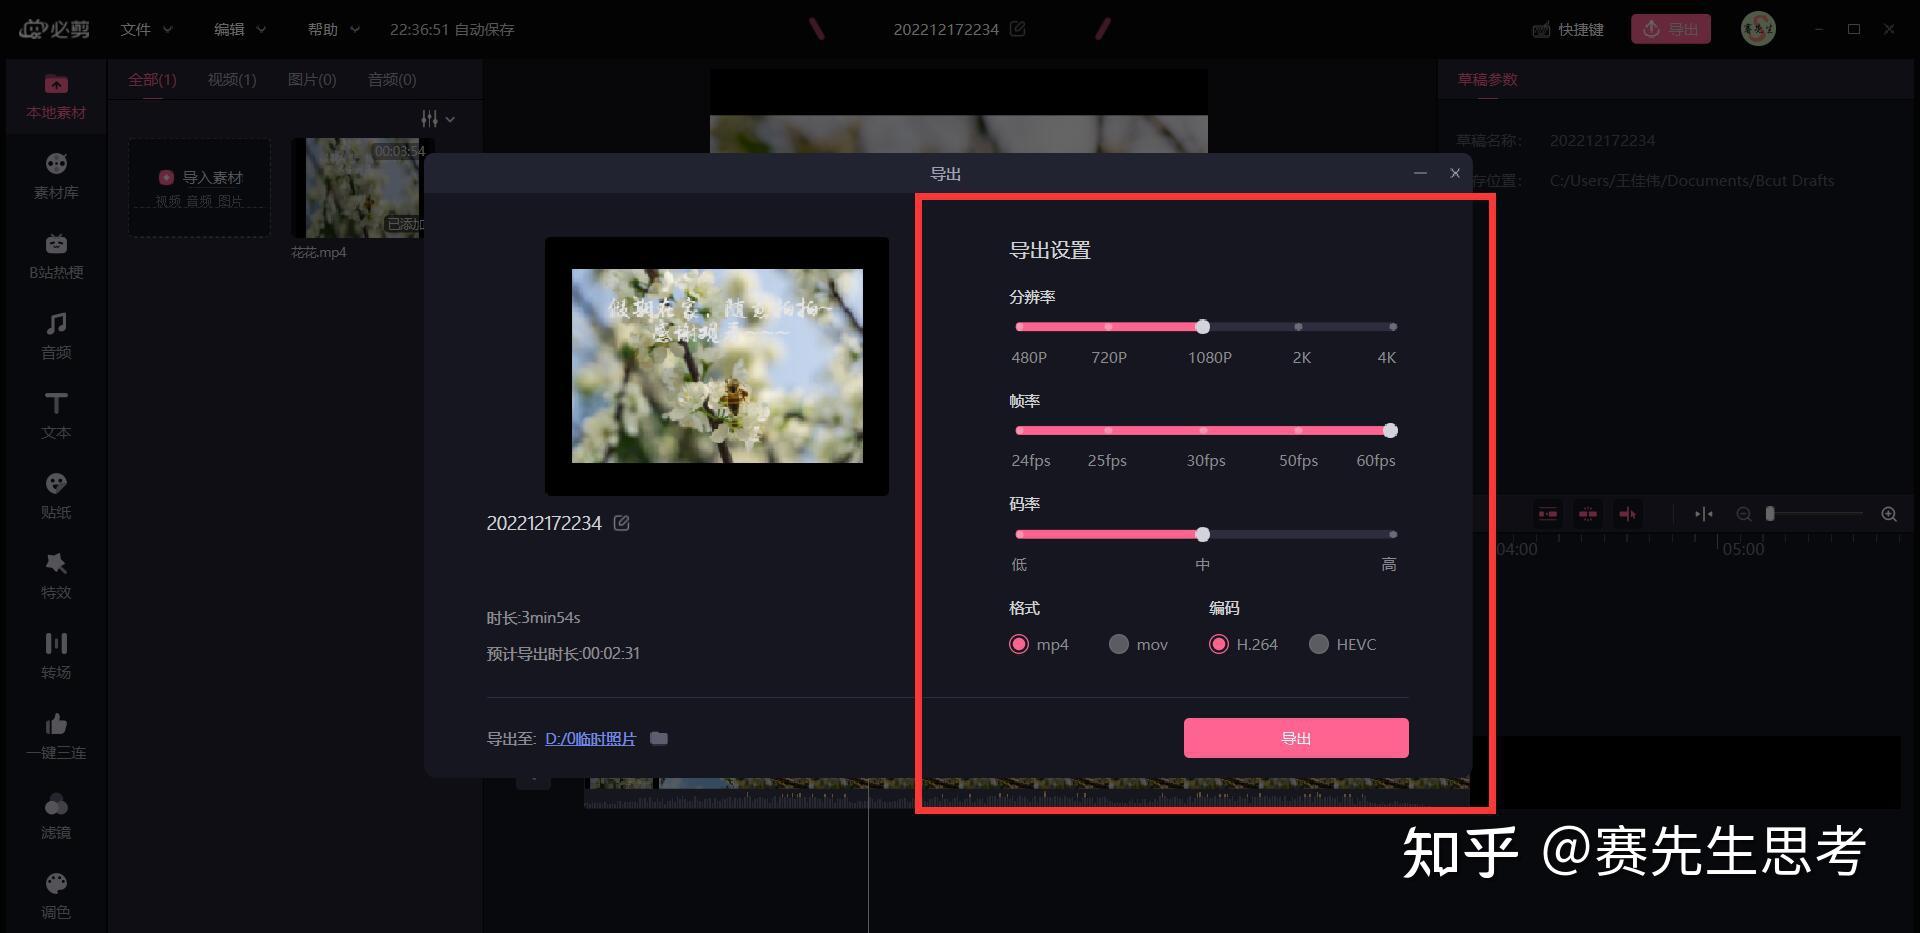Minimize the 导出 export dialog

coord(1420,173)
